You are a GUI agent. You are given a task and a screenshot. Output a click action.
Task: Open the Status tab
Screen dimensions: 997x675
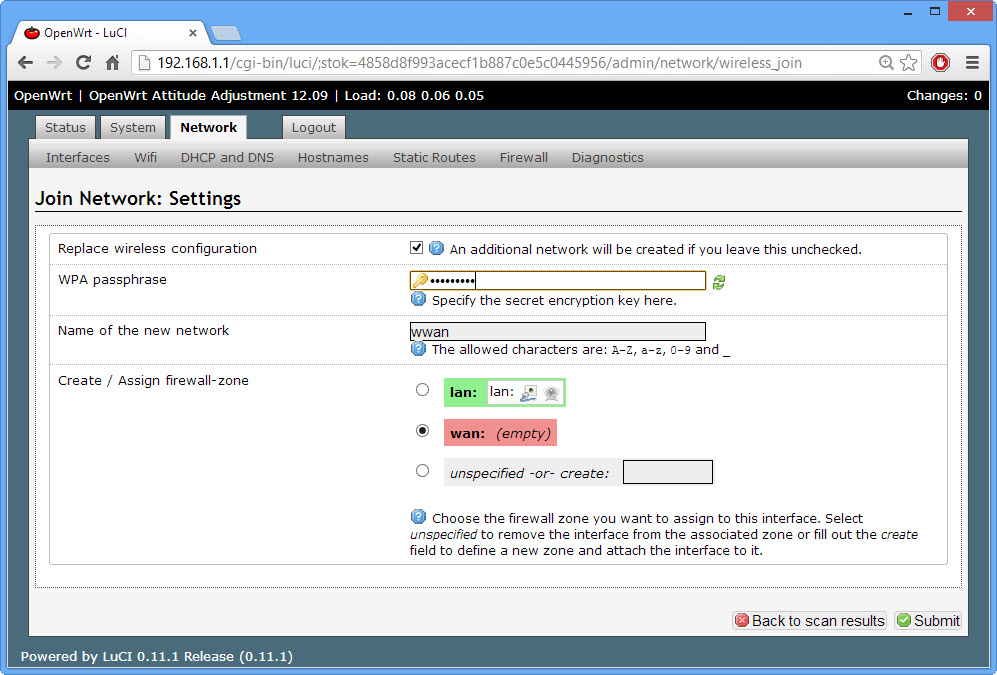point(65,127)
